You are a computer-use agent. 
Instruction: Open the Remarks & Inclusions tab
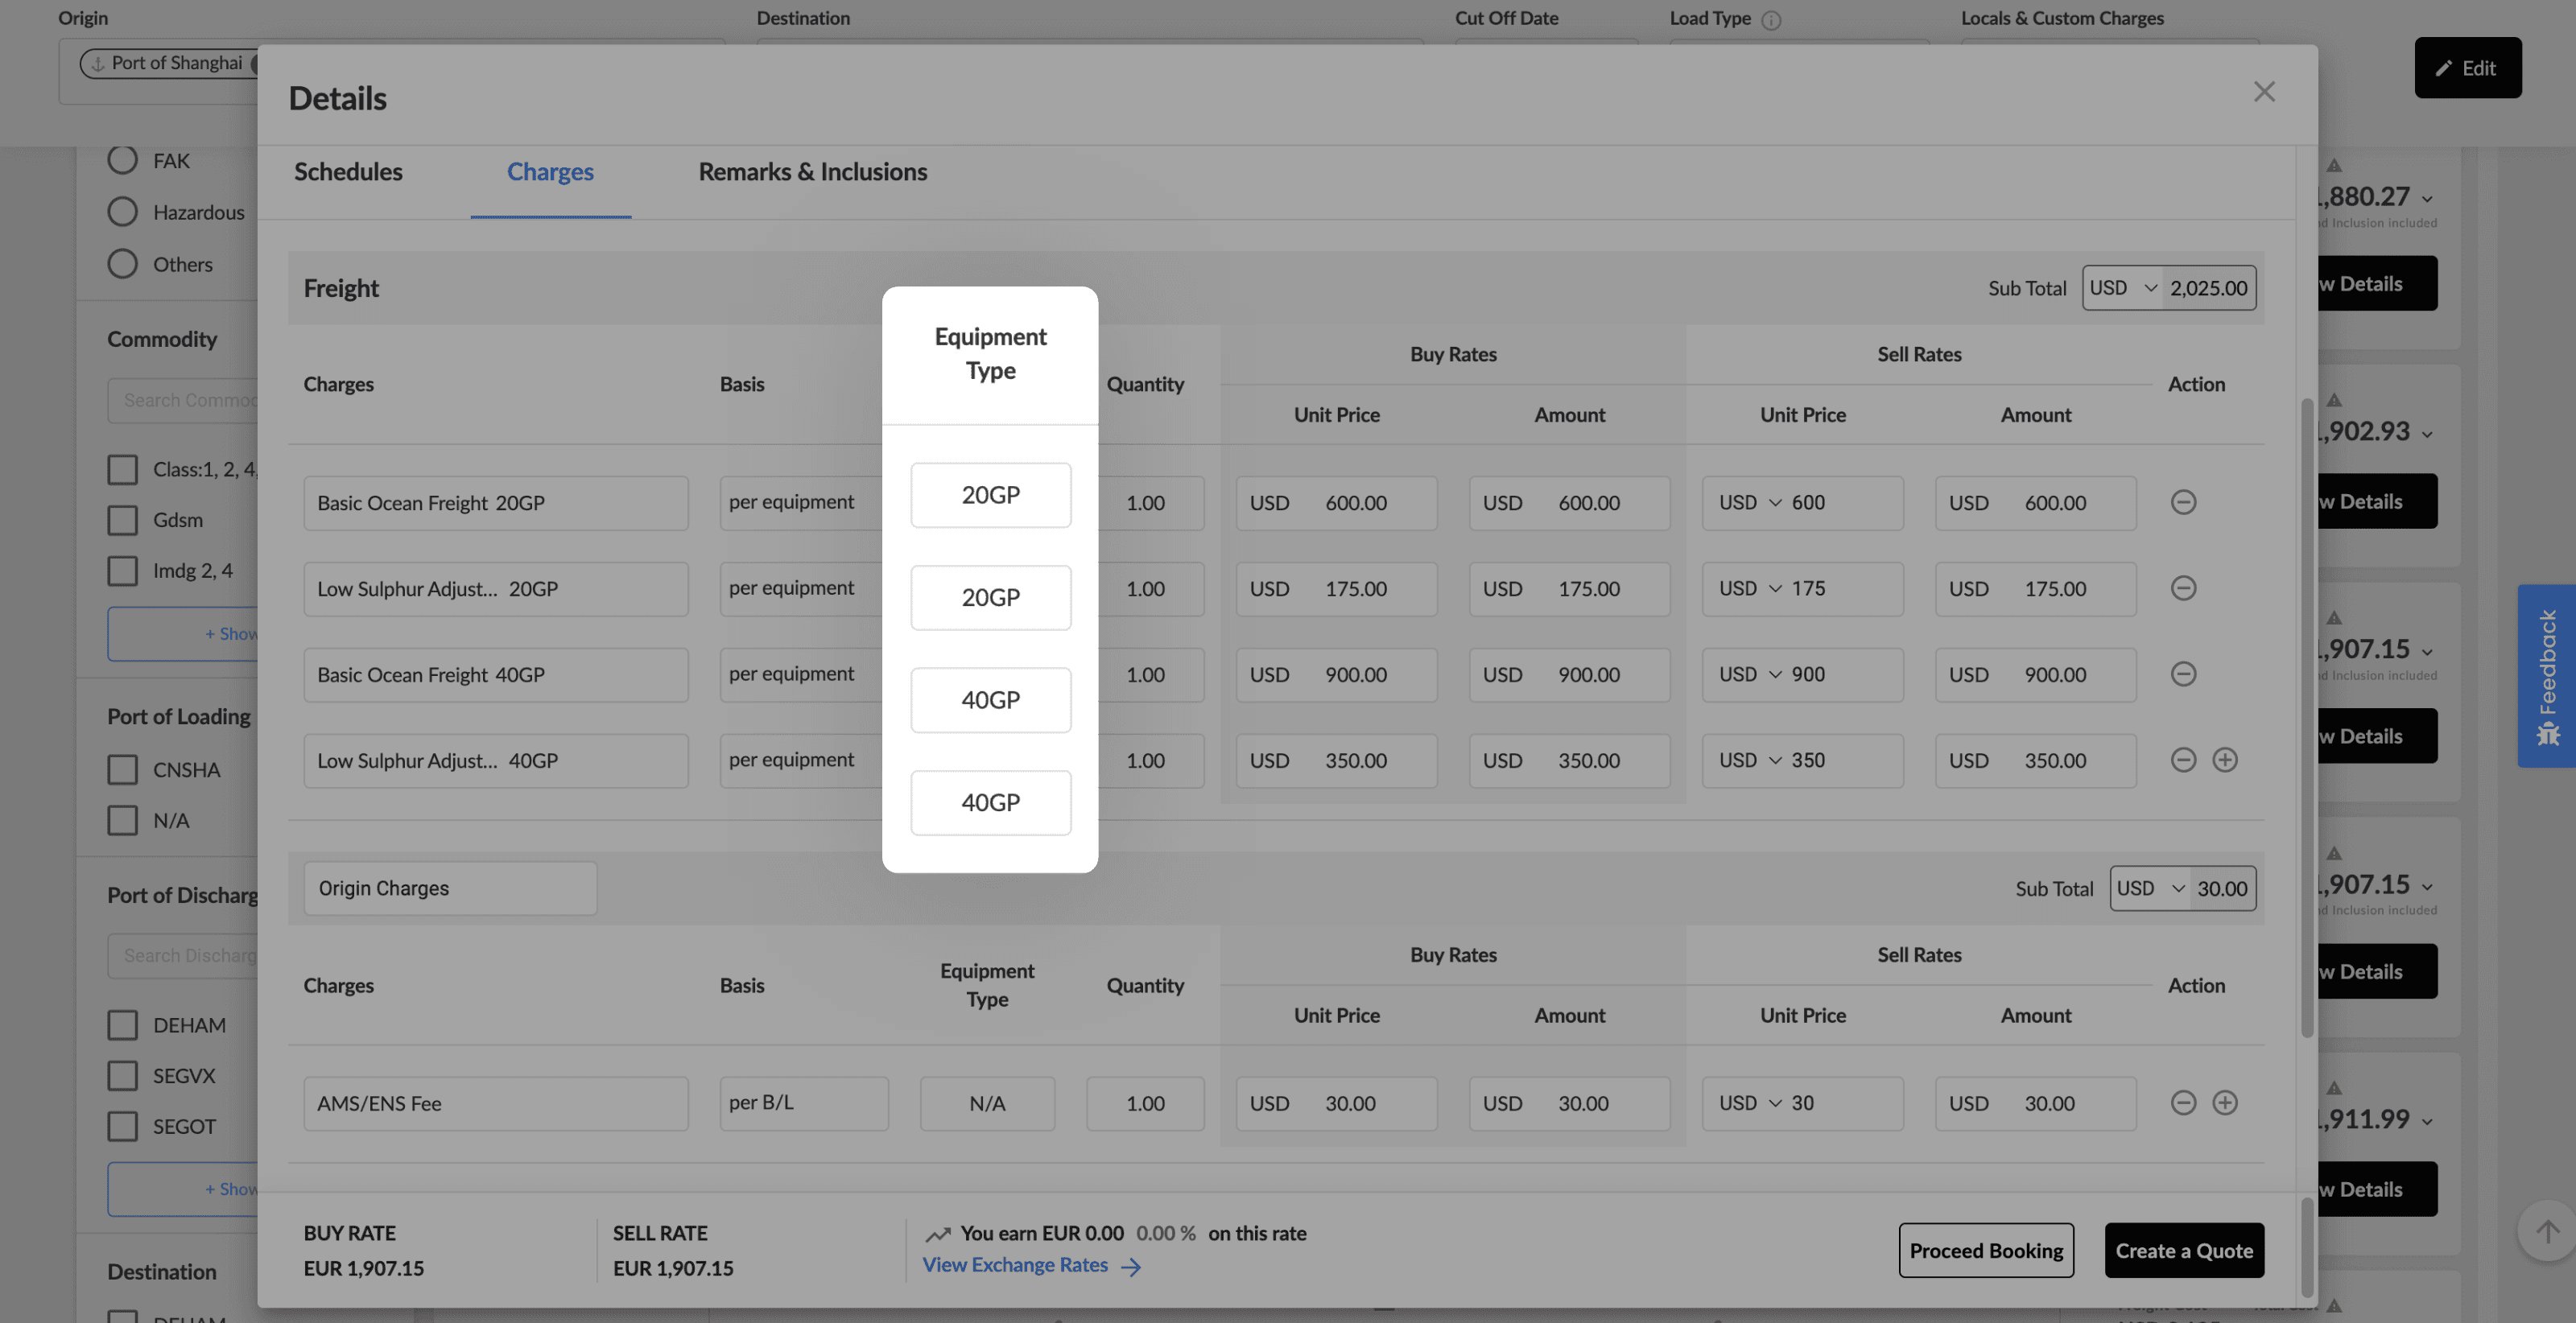(812, 172)
